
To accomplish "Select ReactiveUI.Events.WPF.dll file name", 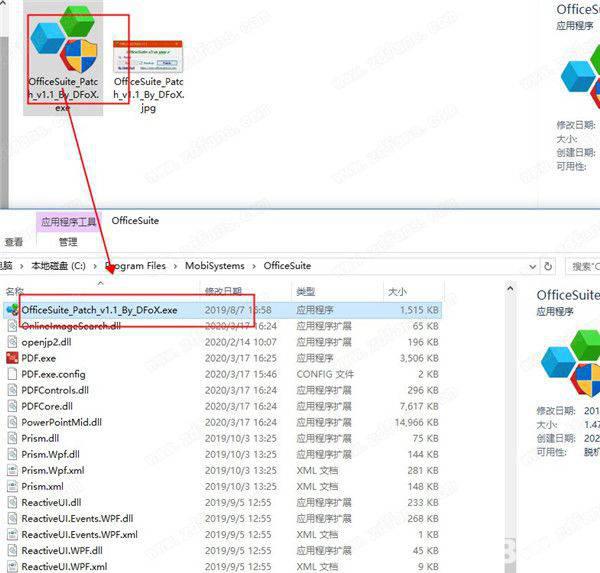I will click(x=77, y=519).
